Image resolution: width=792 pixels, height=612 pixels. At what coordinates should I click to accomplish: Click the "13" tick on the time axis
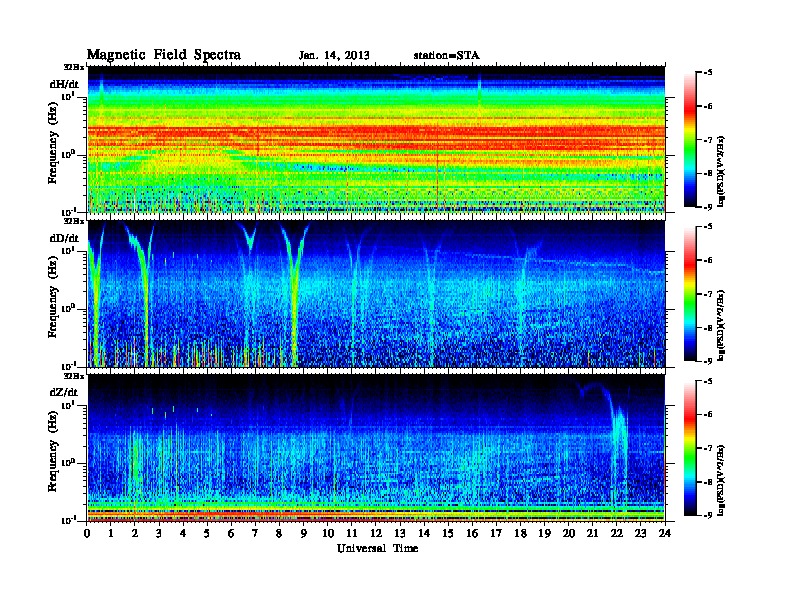[400, 534]
